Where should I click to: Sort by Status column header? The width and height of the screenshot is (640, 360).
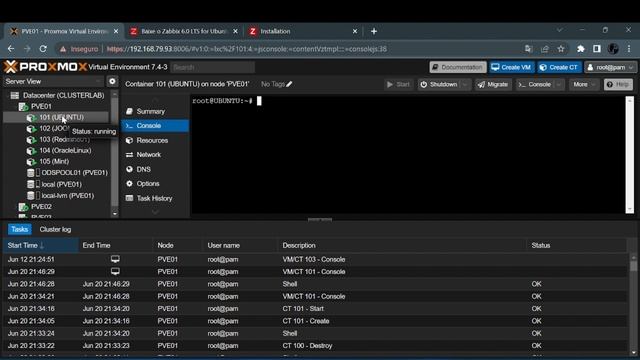(x=576, y=245)
